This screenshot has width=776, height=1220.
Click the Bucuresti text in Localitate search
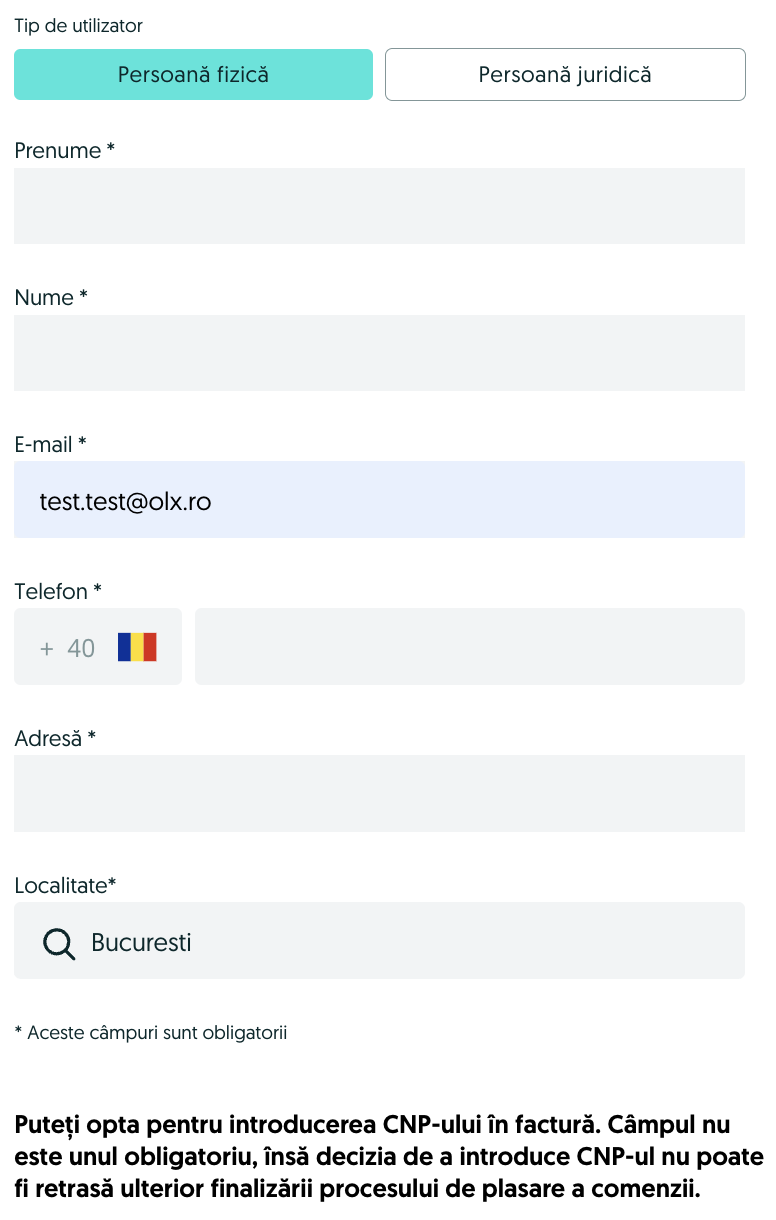(141, 943)
